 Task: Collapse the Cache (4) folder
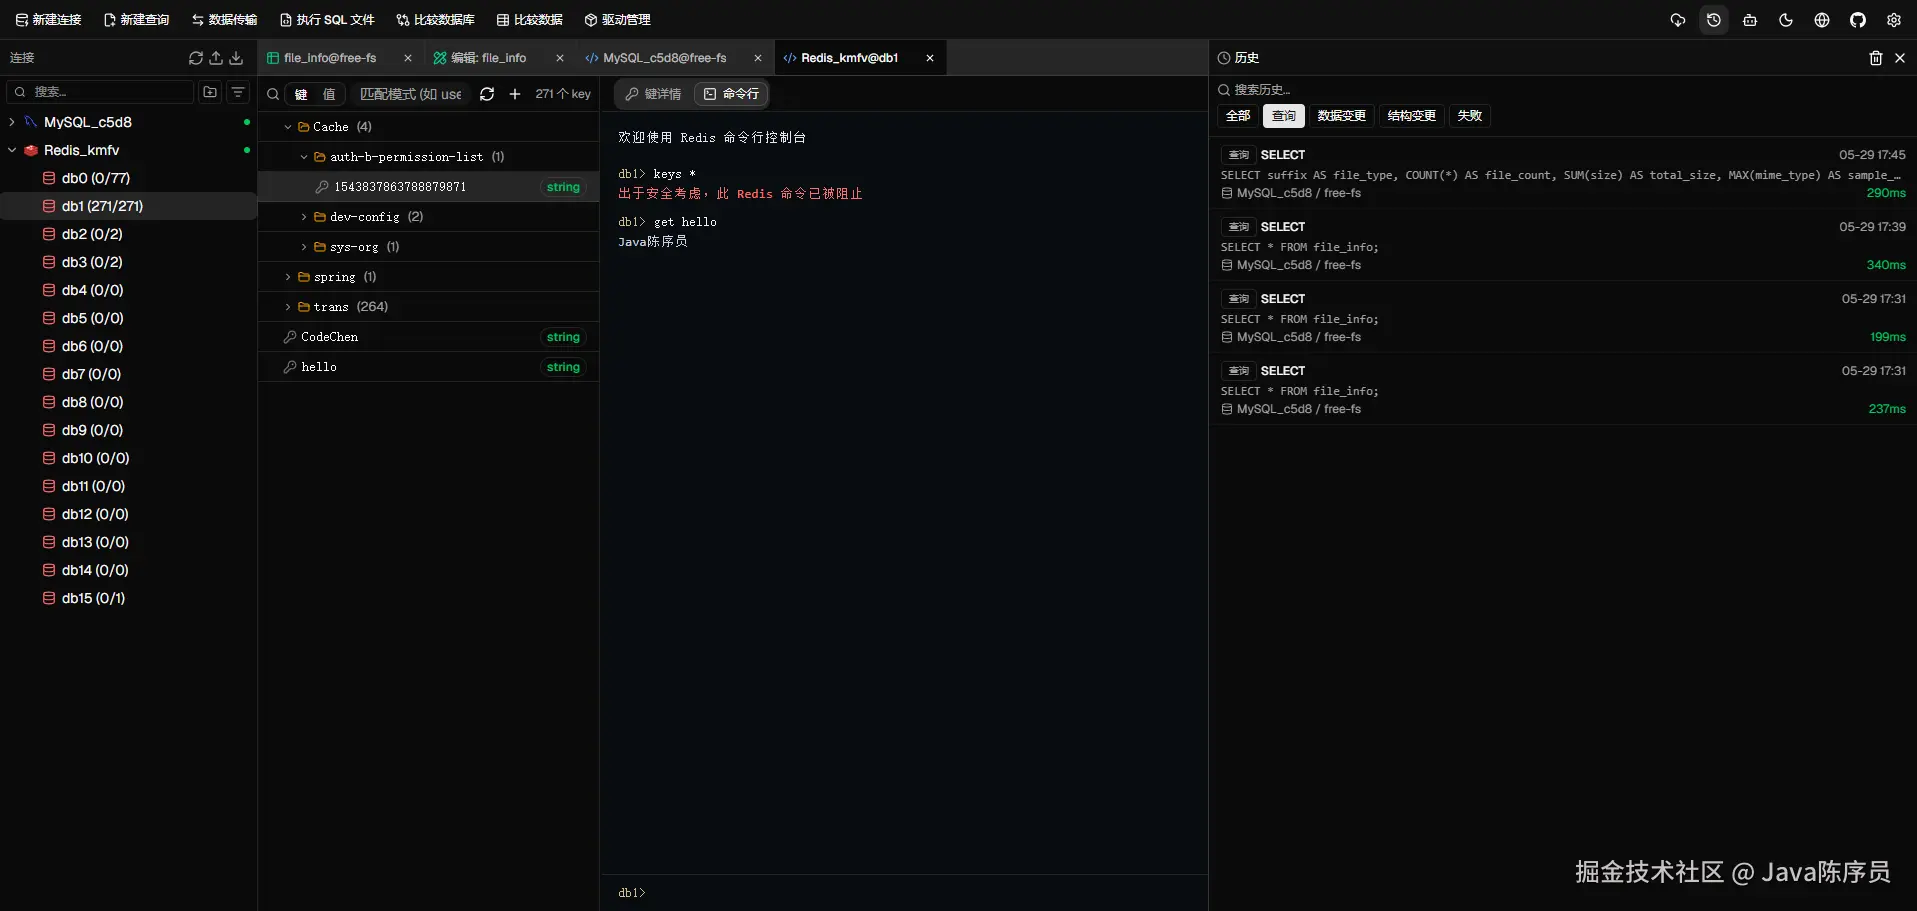click(288, 127)
